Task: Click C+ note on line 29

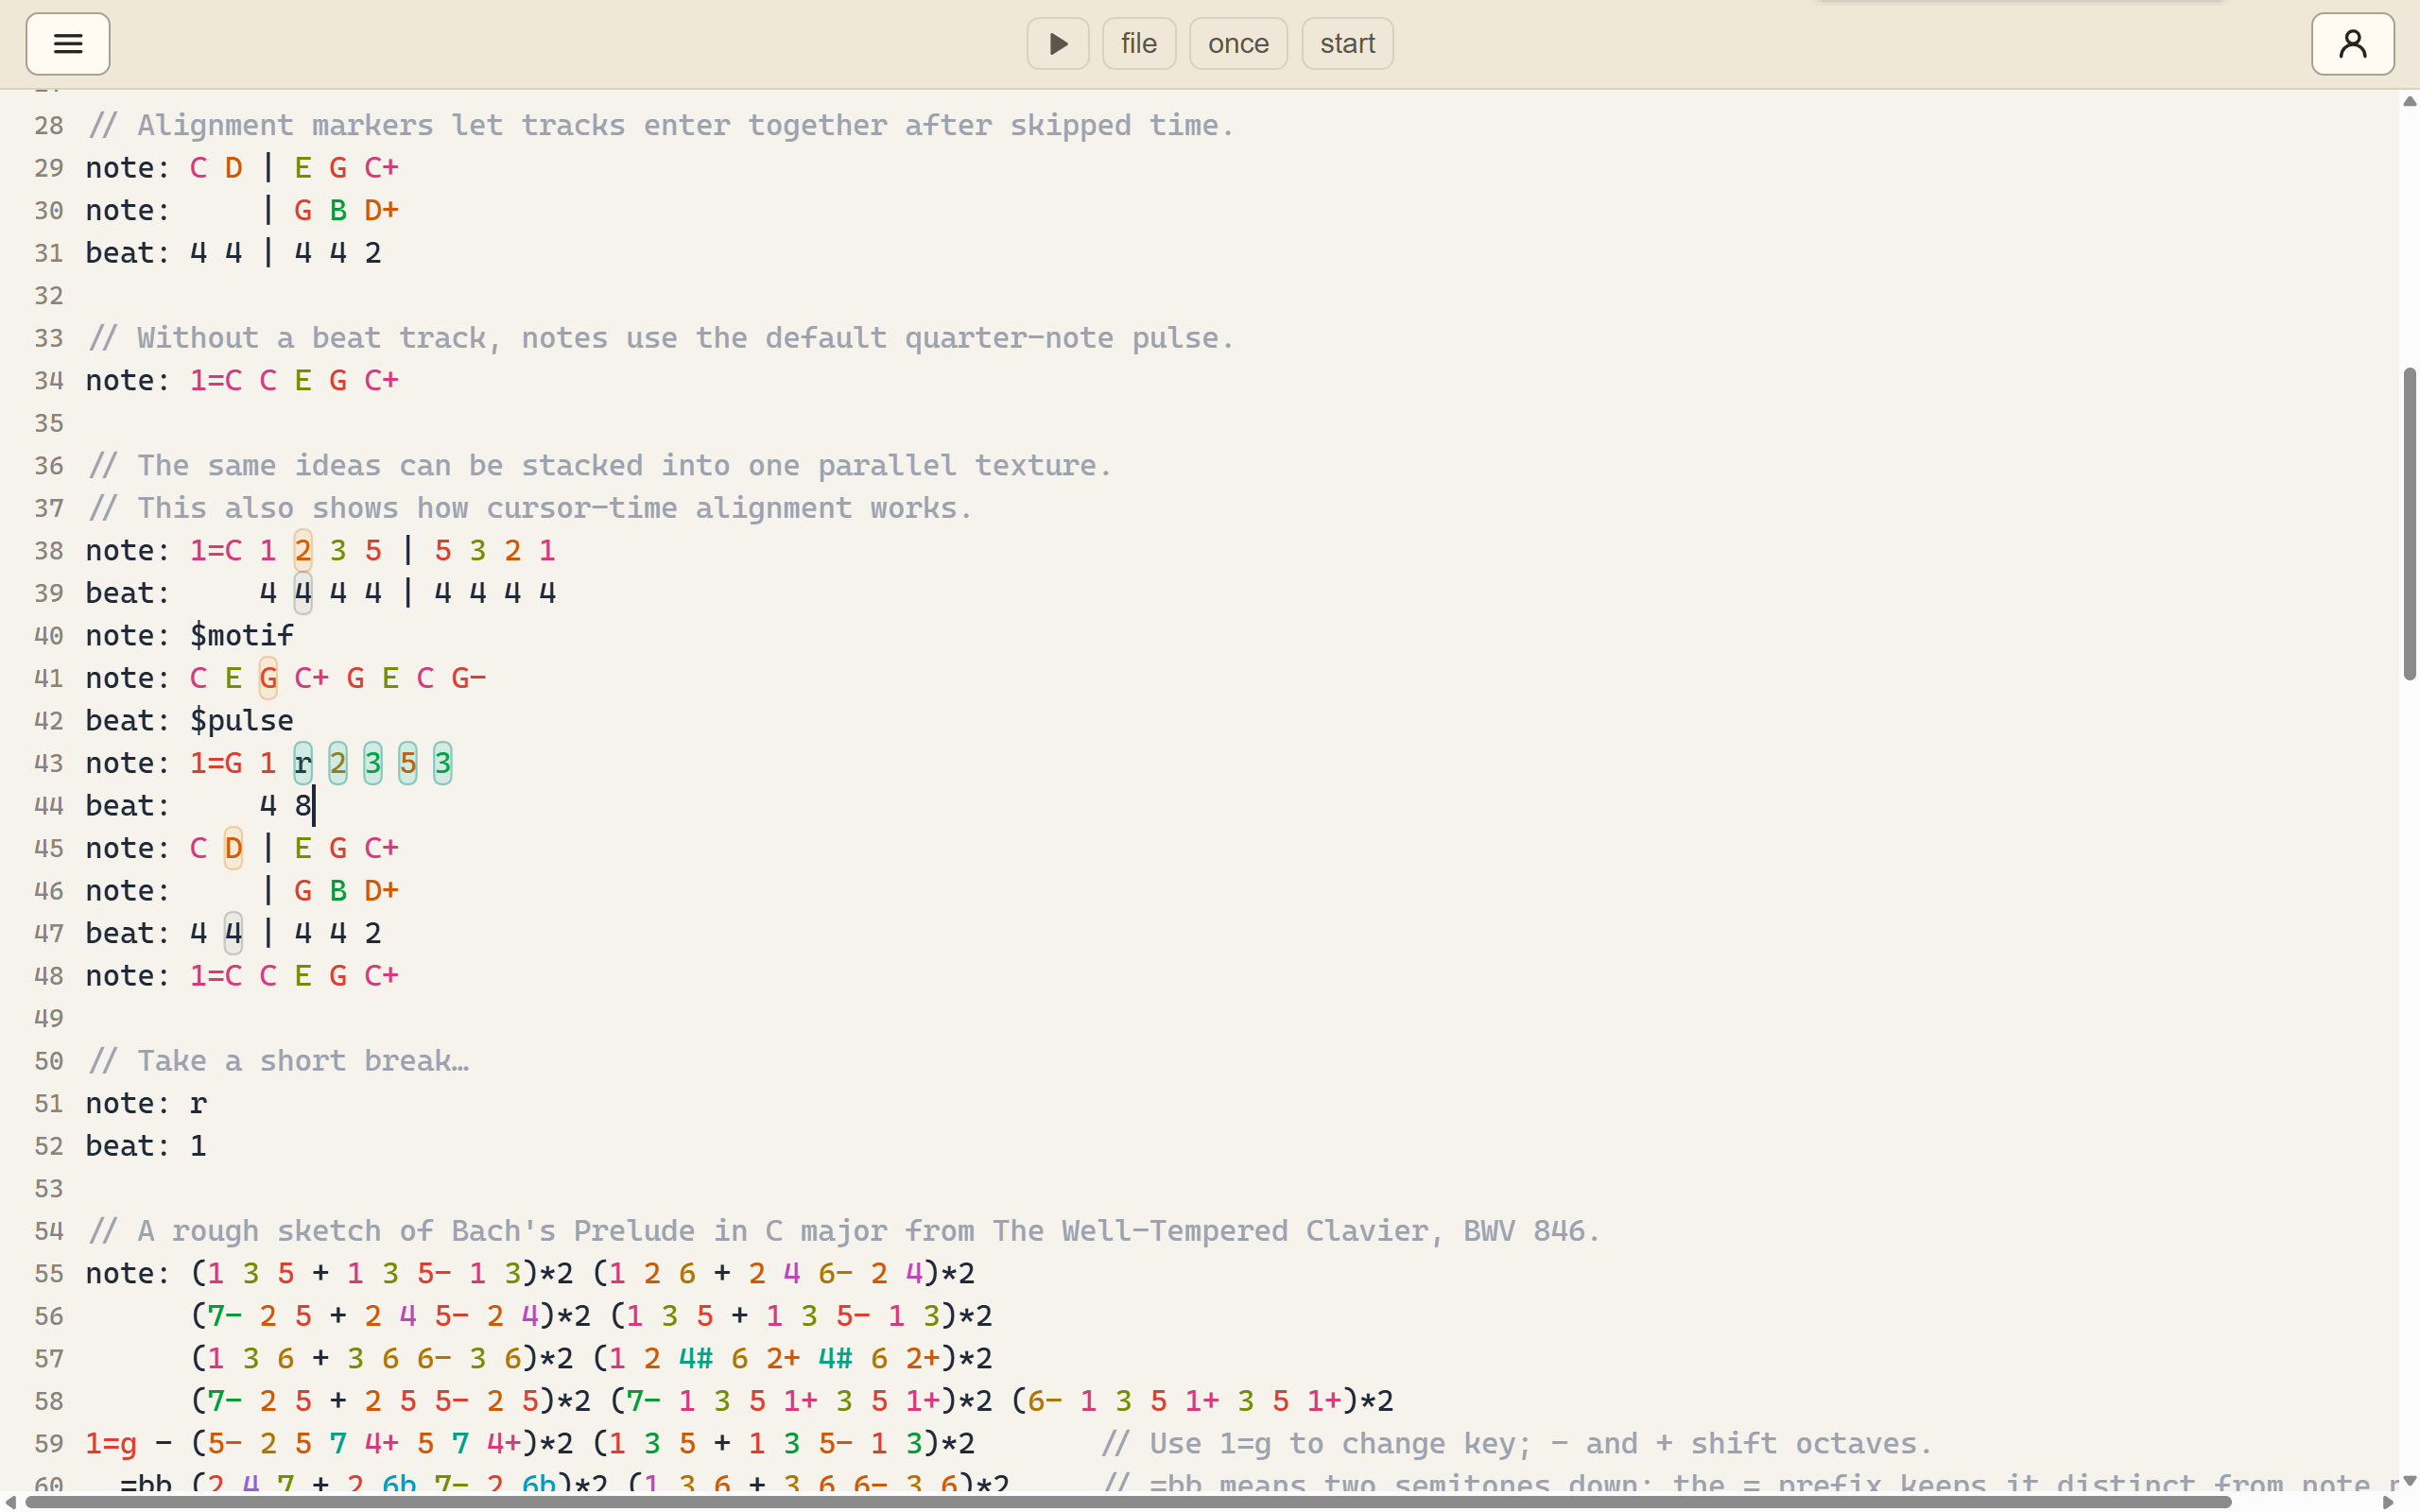Action: [381, 168]
